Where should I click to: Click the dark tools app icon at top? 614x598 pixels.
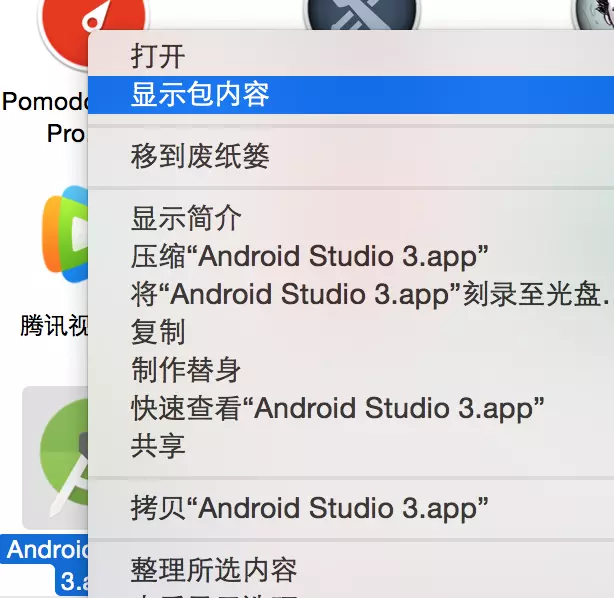pos(362,14)
